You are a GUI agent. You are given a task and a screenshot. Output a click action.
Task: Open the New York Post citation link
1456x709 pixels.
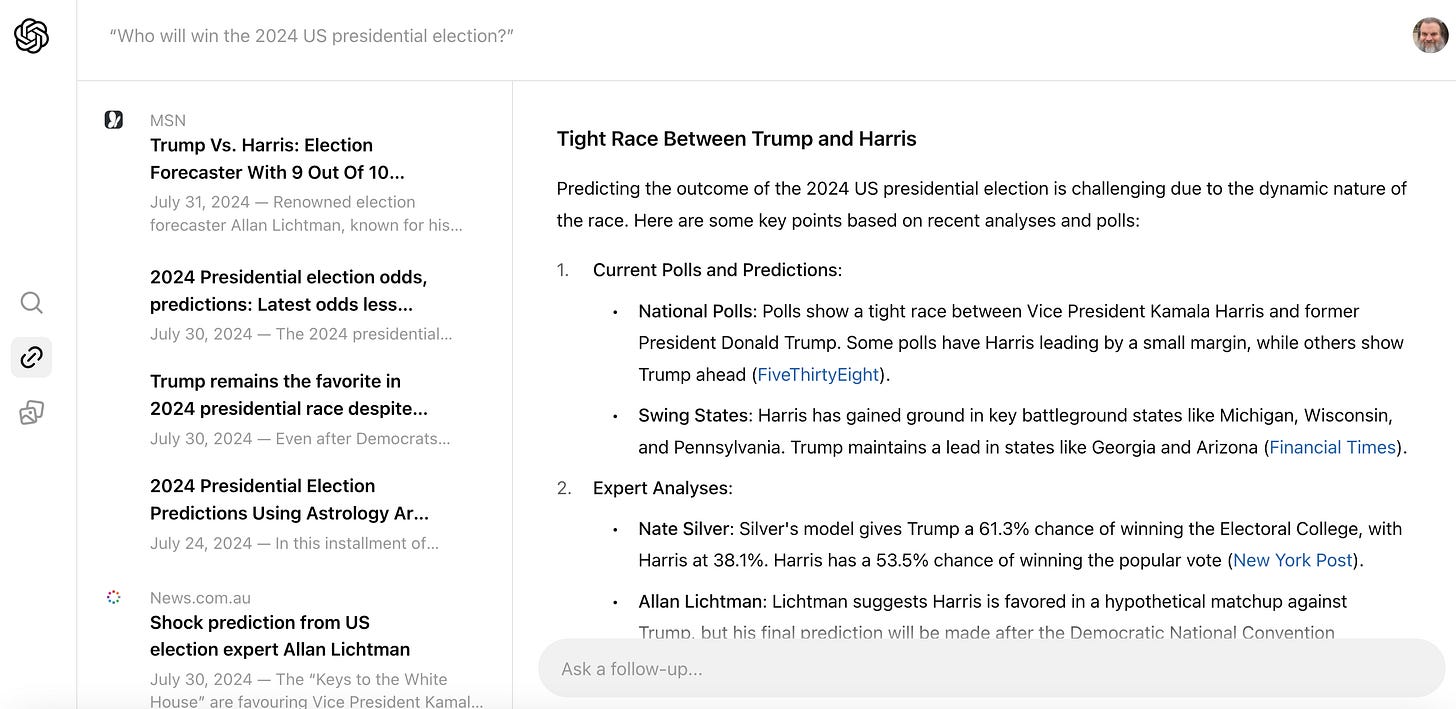click(1293, 560)
